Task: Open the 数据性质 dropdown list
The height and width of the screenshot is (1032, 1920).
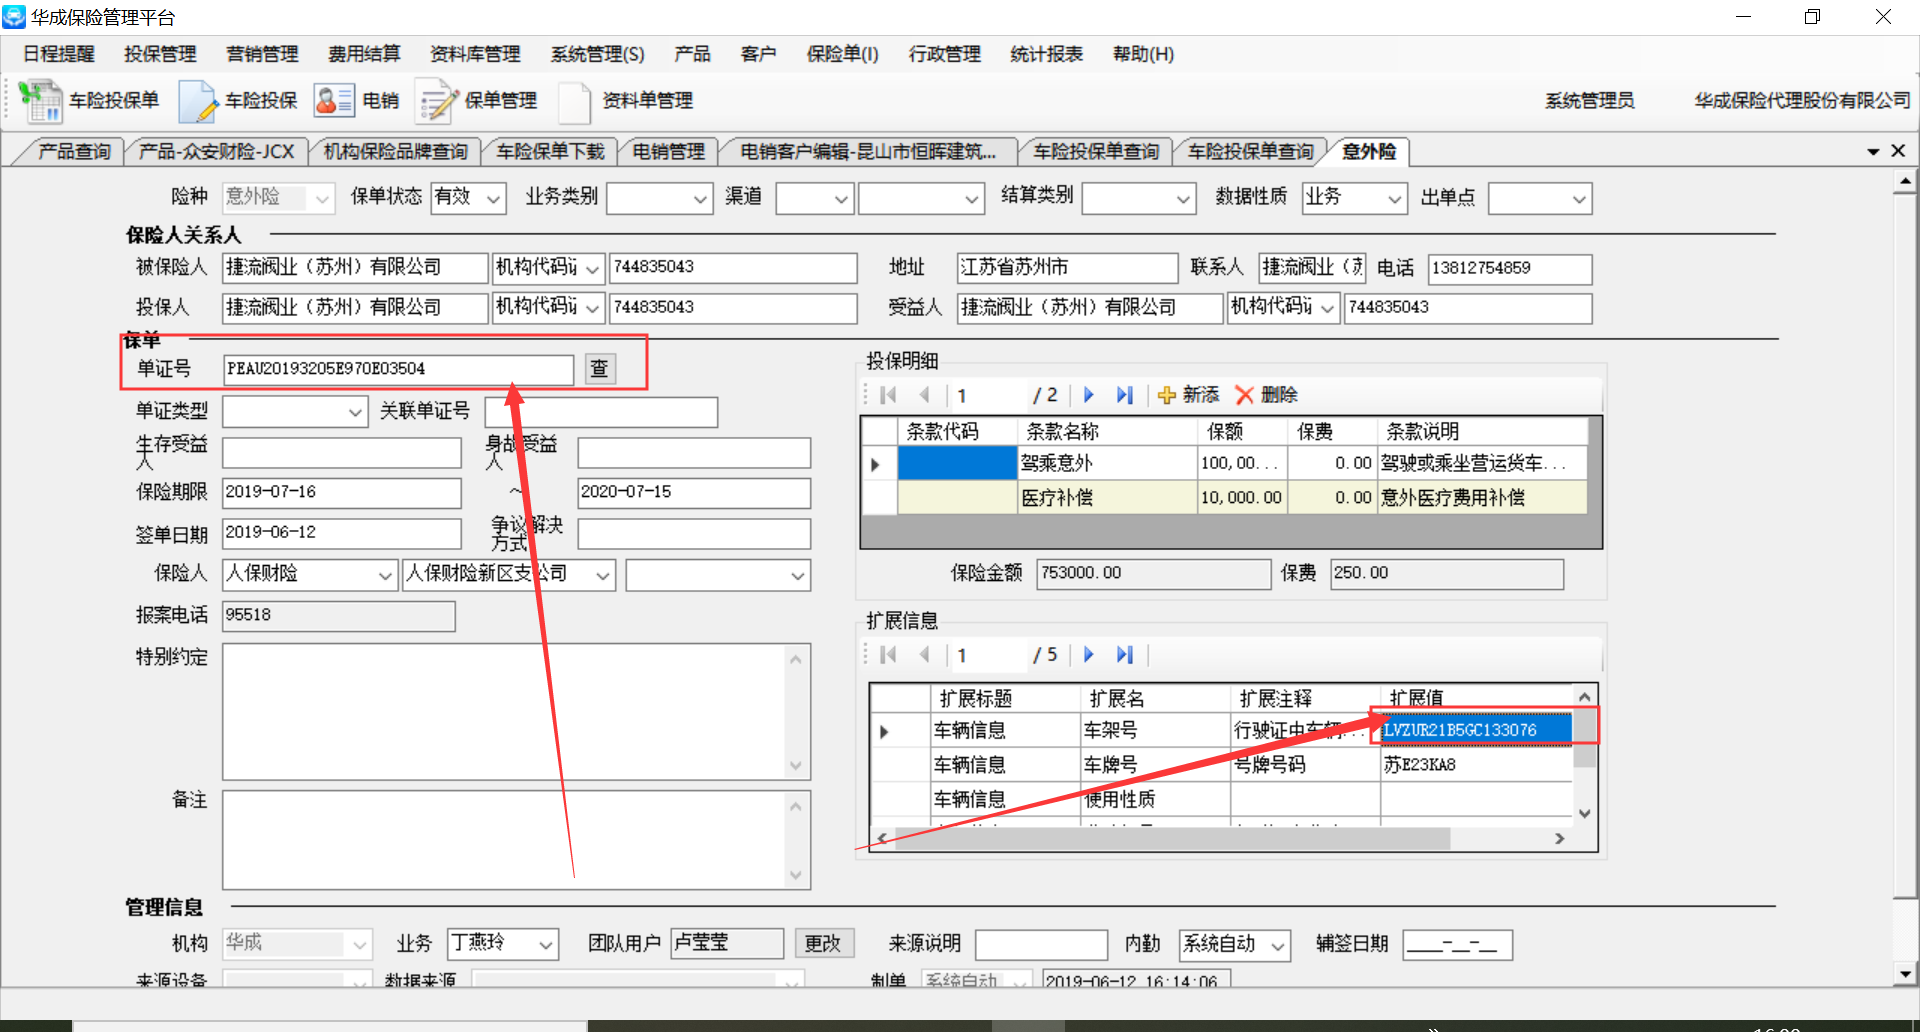Action: (1395, 199)
